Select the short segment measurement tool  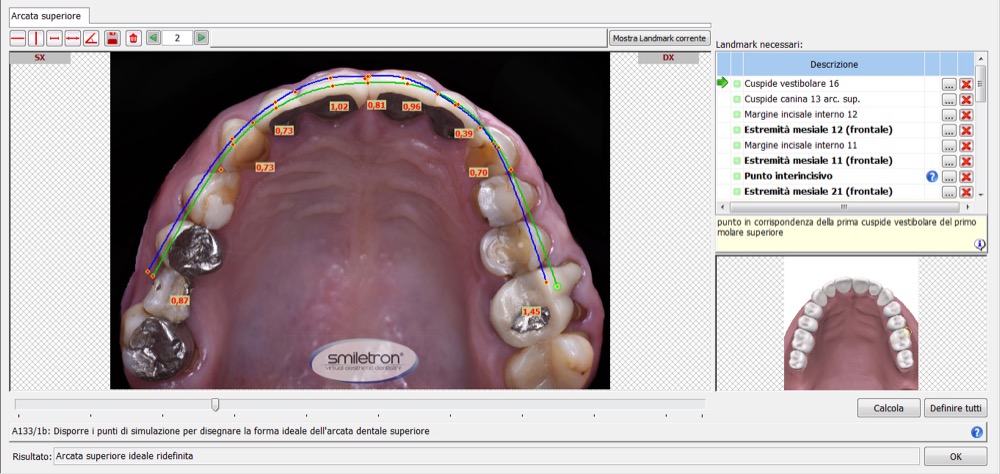pos(54,38)
